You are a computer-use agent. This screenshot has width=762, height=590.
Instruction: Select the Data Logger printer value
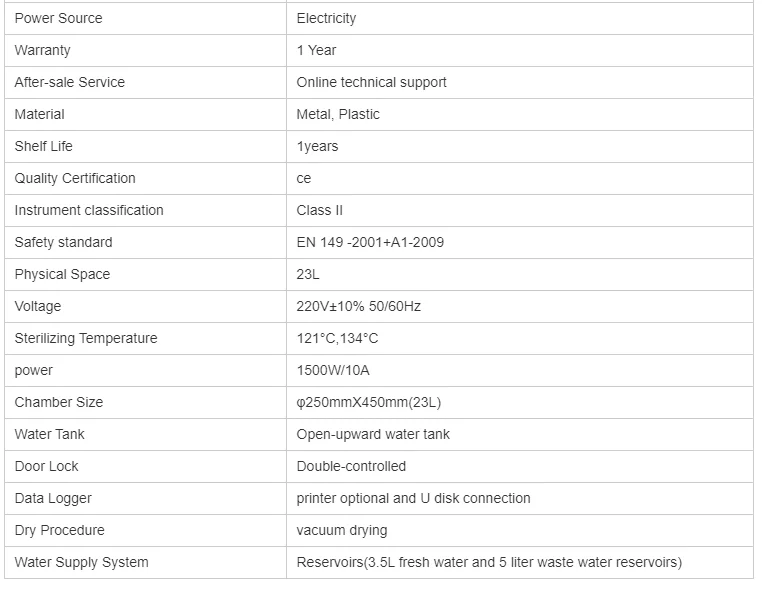pos(413,498)
